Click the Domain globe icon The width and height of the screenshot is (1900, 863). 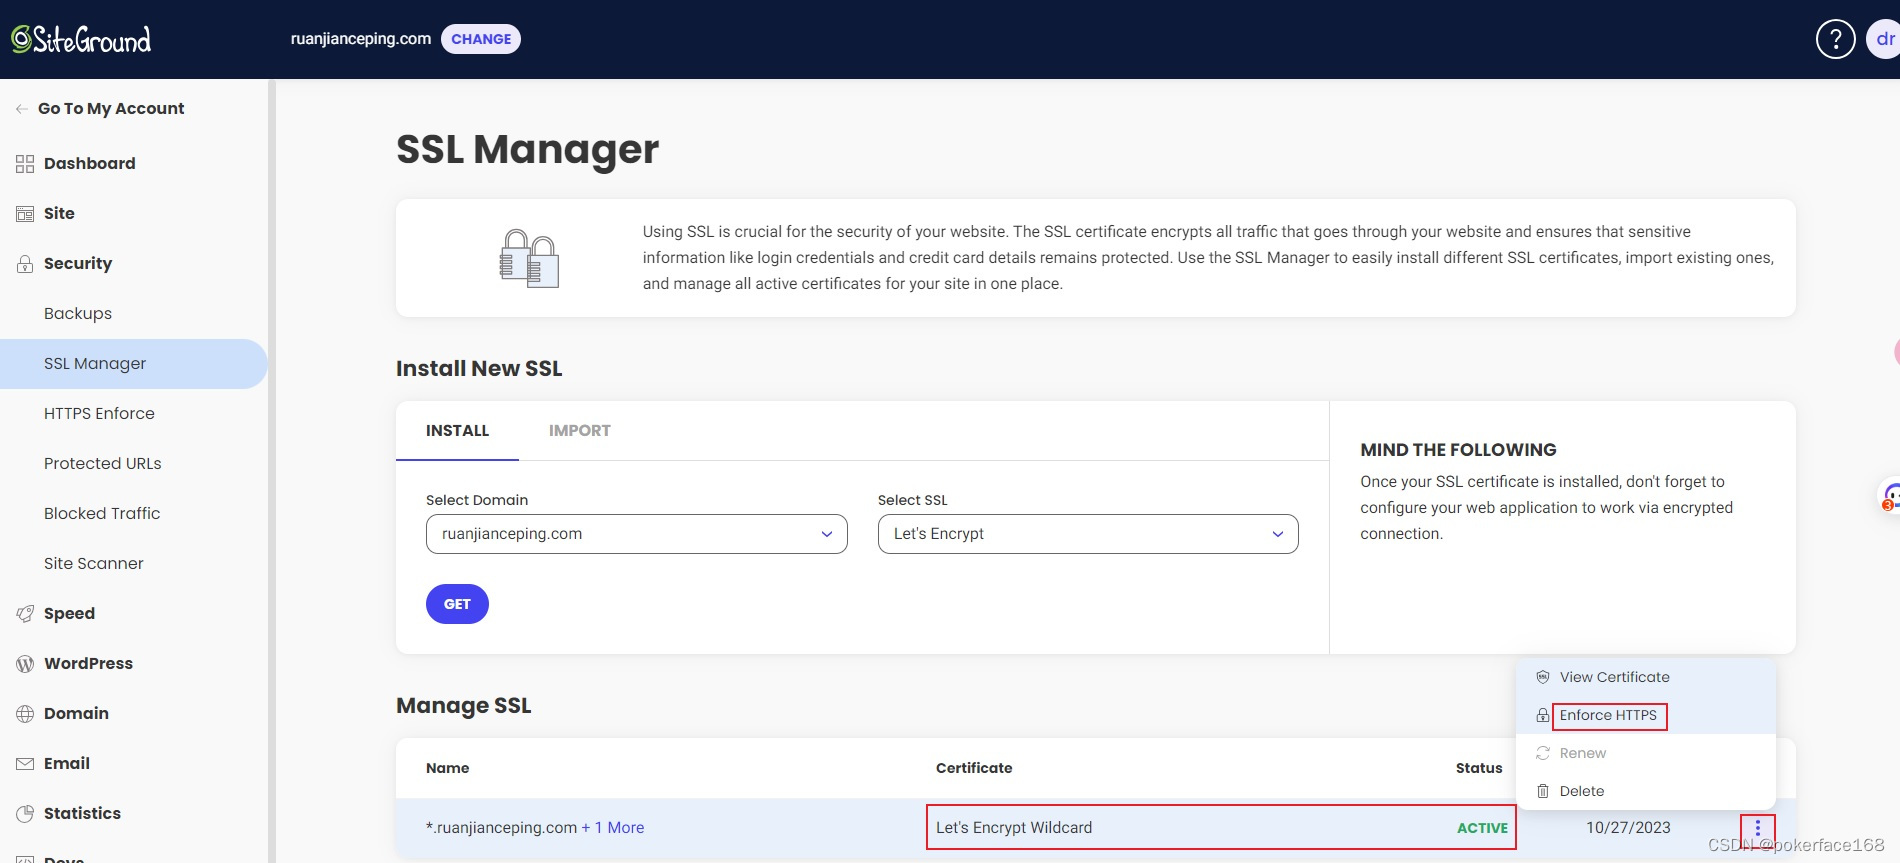click(x=25, y=714)
